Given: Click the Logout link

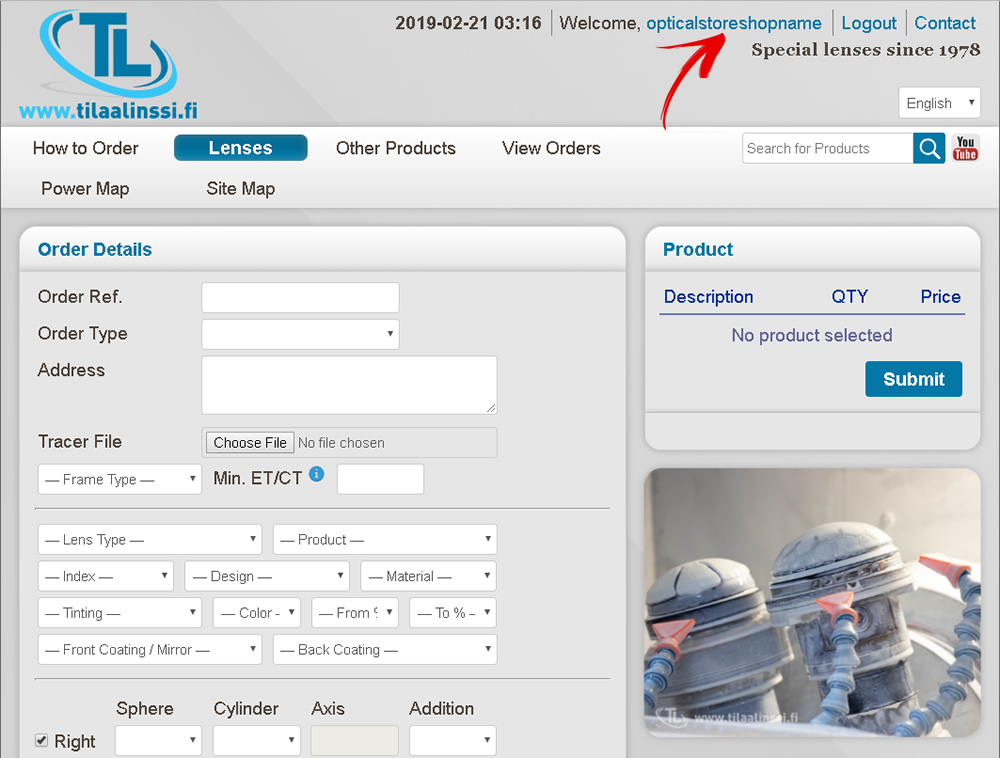Looking at the screenshot, I should tap(868, 23).
